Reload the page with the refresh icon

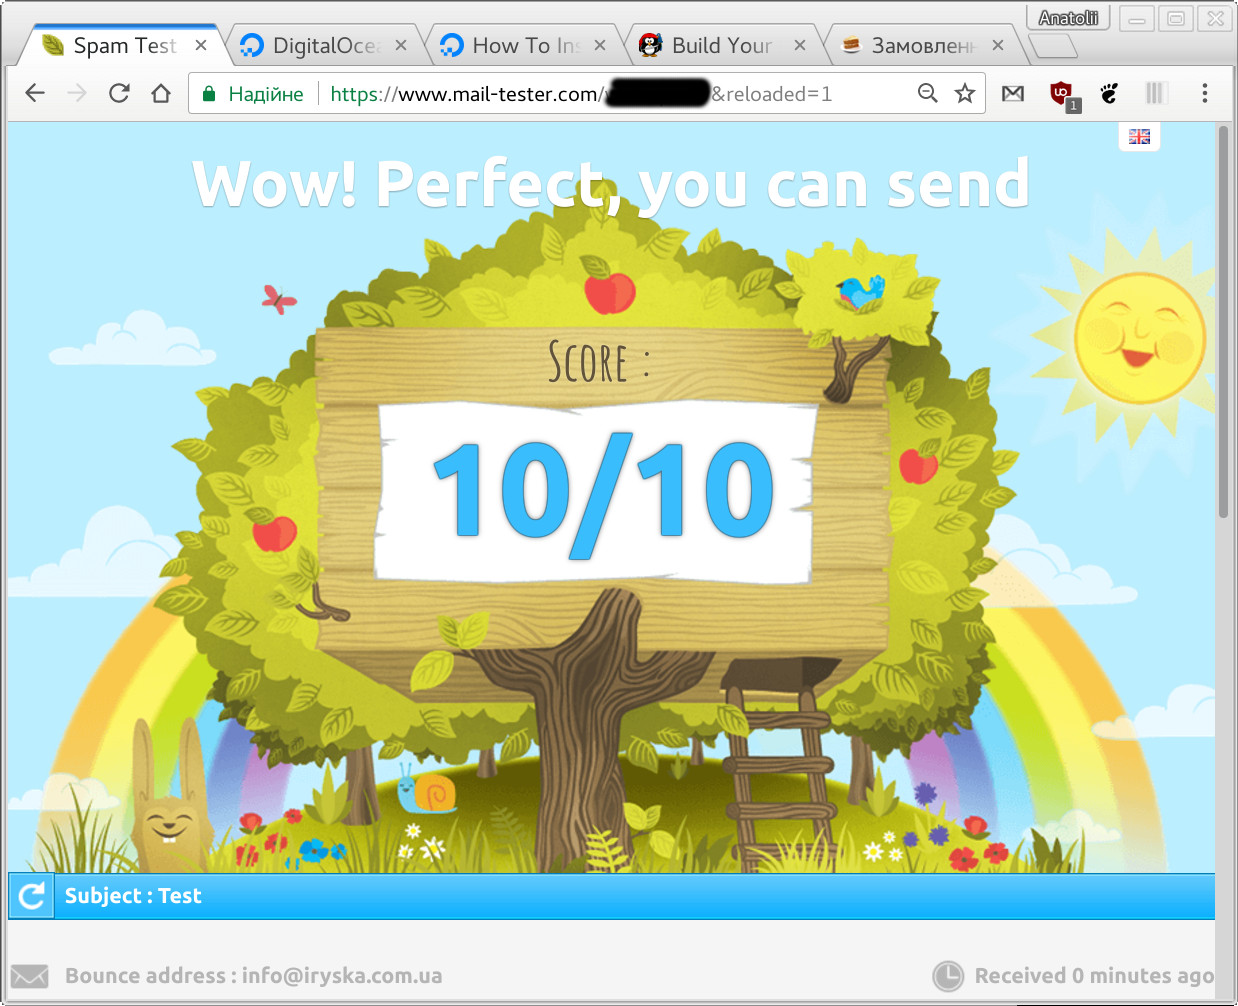[119, 93]
